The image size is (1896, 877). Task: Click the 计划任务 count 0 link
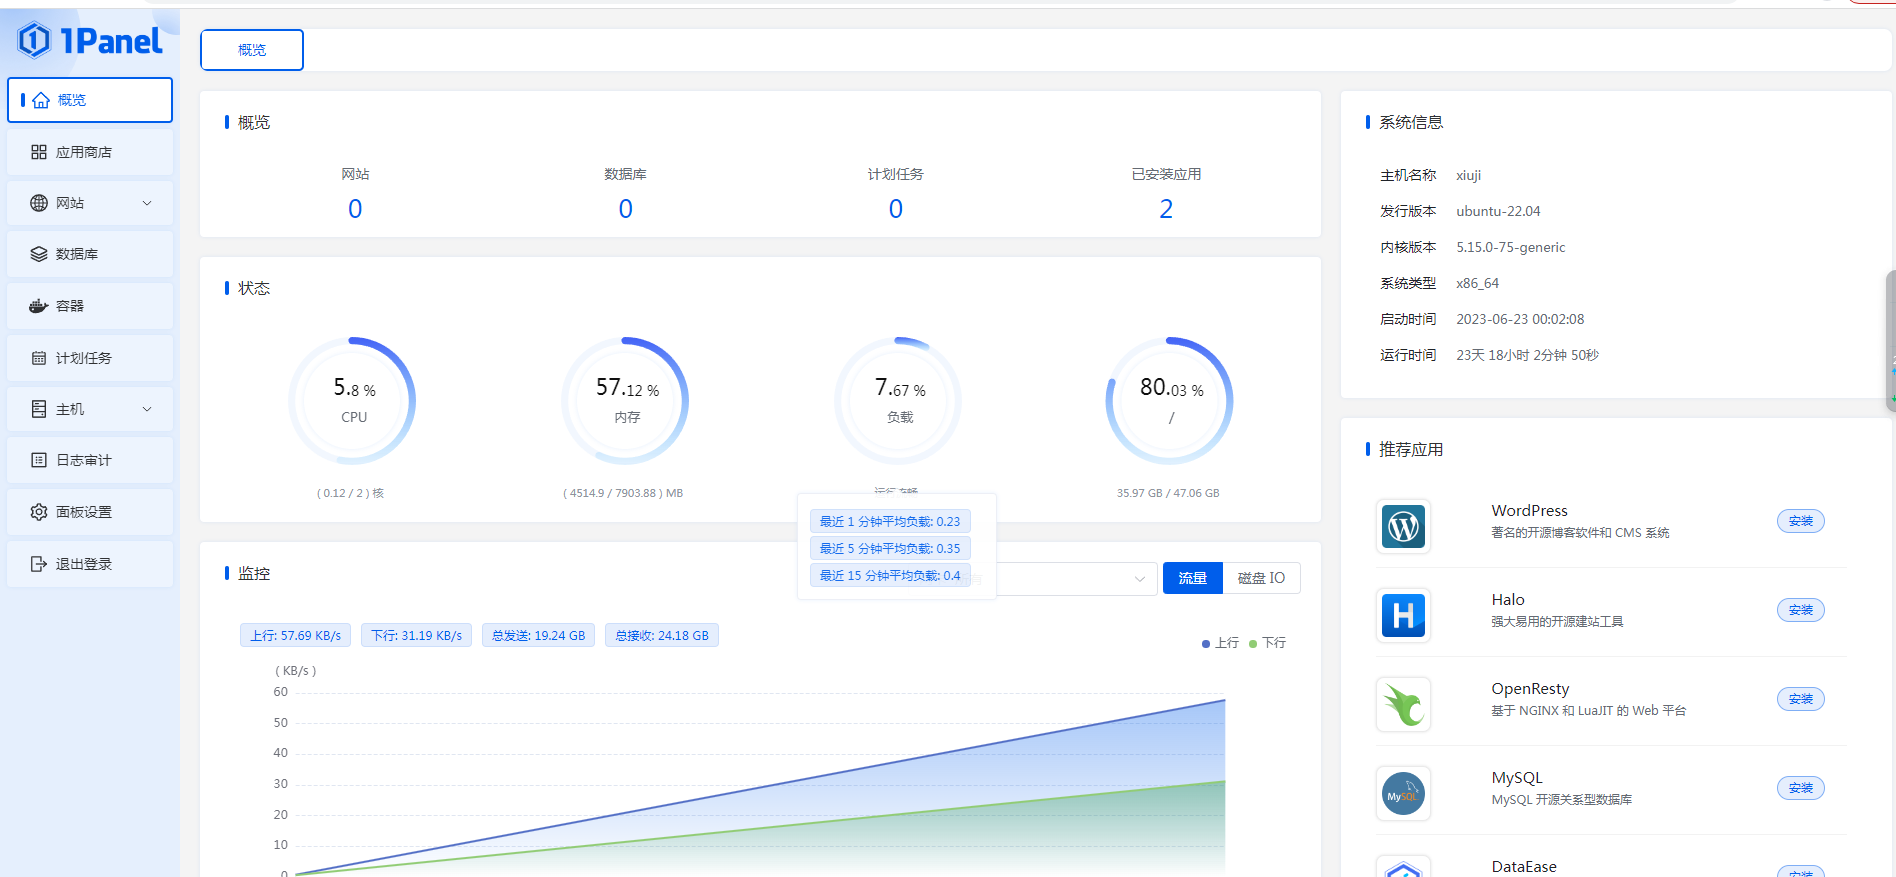point(896,209)
